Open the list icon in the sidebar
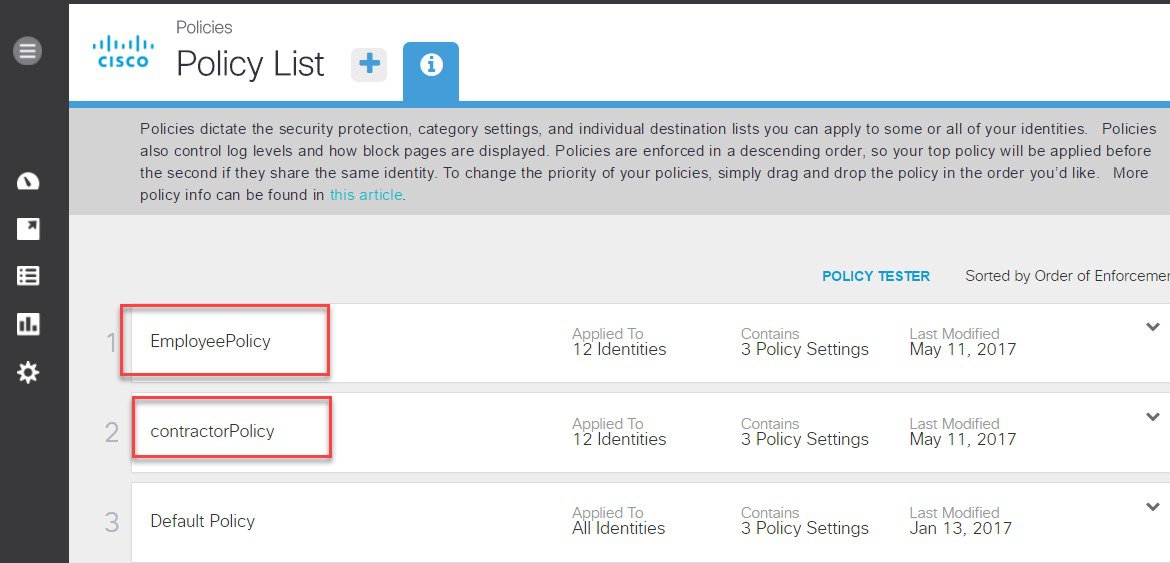Image resolution: width=1170 pixels, height=563 pixels. (x=28, y=276)
